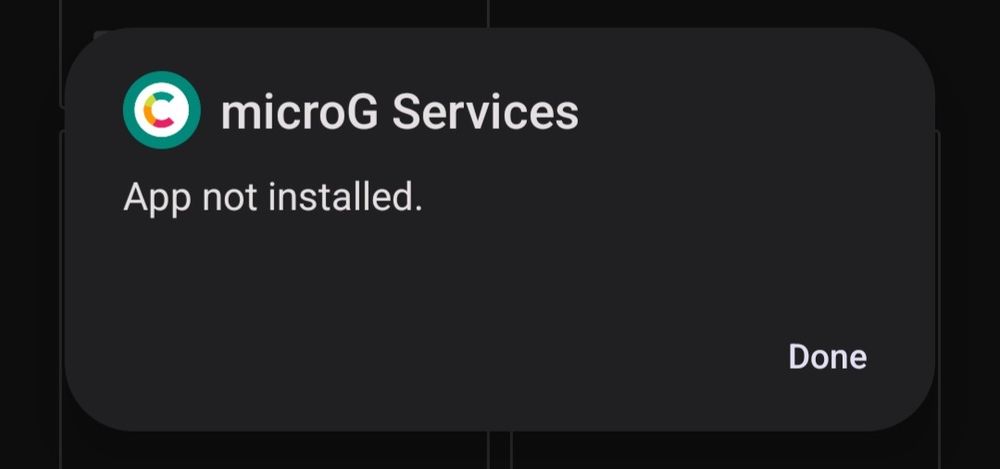Click the word Services in the title

click(x=485, y=112)
